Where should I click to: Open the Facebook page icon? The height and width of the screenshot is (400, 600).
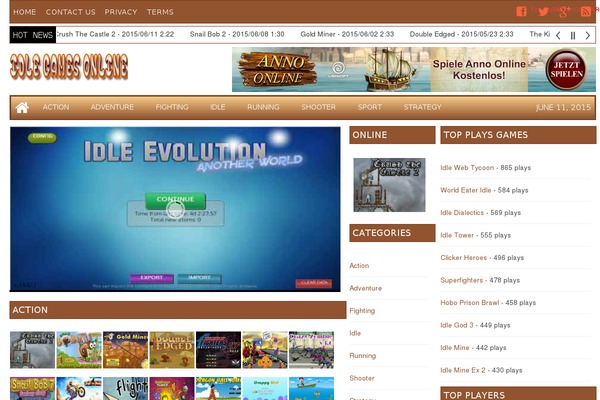coord(521,11)
